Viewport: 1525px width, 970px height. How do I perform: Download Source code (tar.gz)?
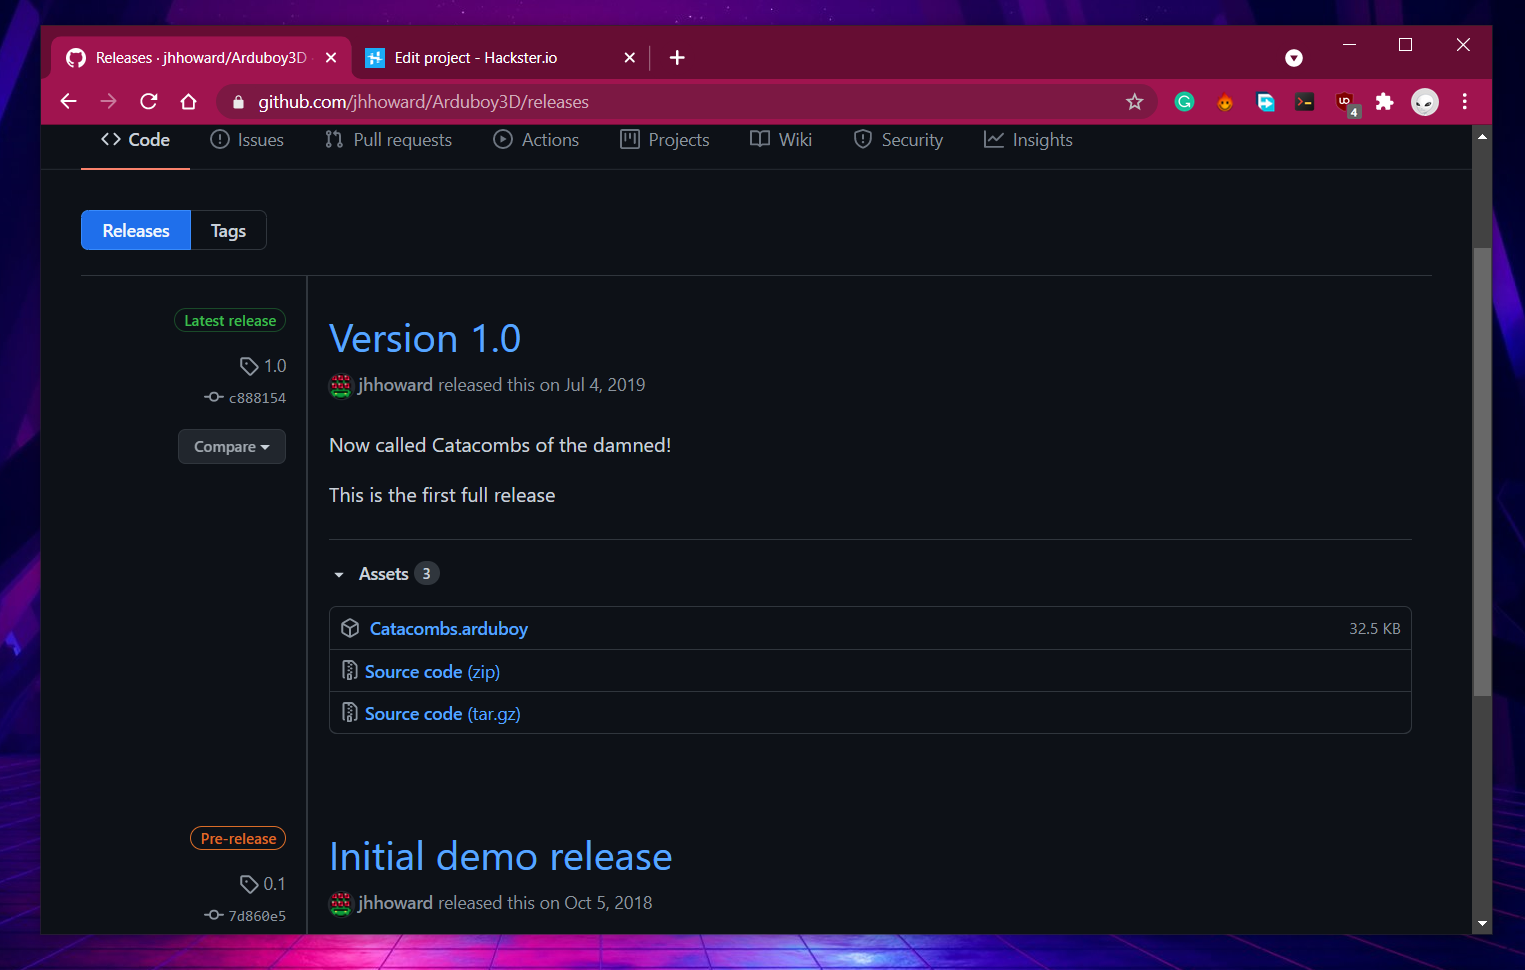442,713
